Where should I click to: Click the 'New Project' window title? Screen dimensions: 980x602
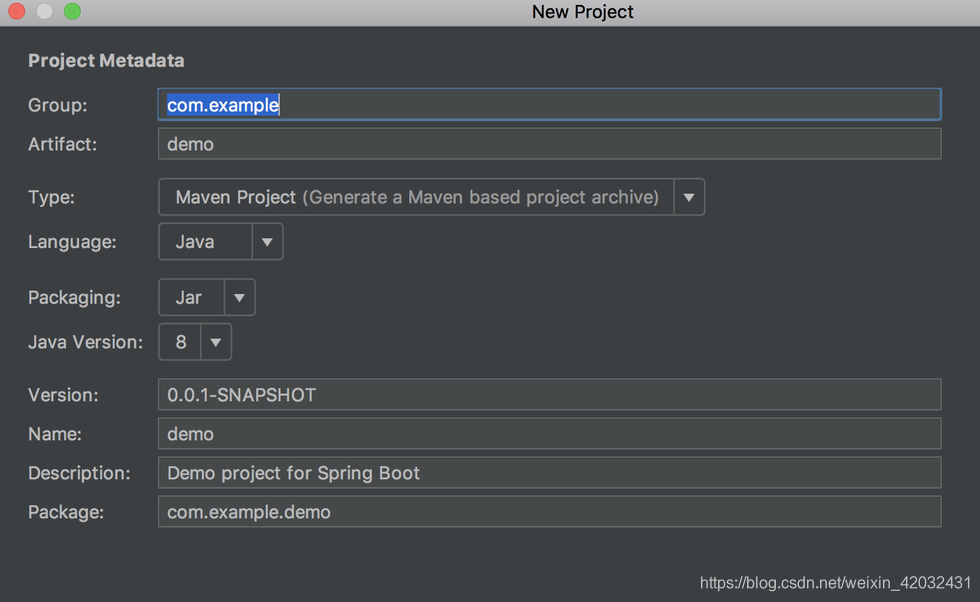pyautogui.click(x=582, y=12)
